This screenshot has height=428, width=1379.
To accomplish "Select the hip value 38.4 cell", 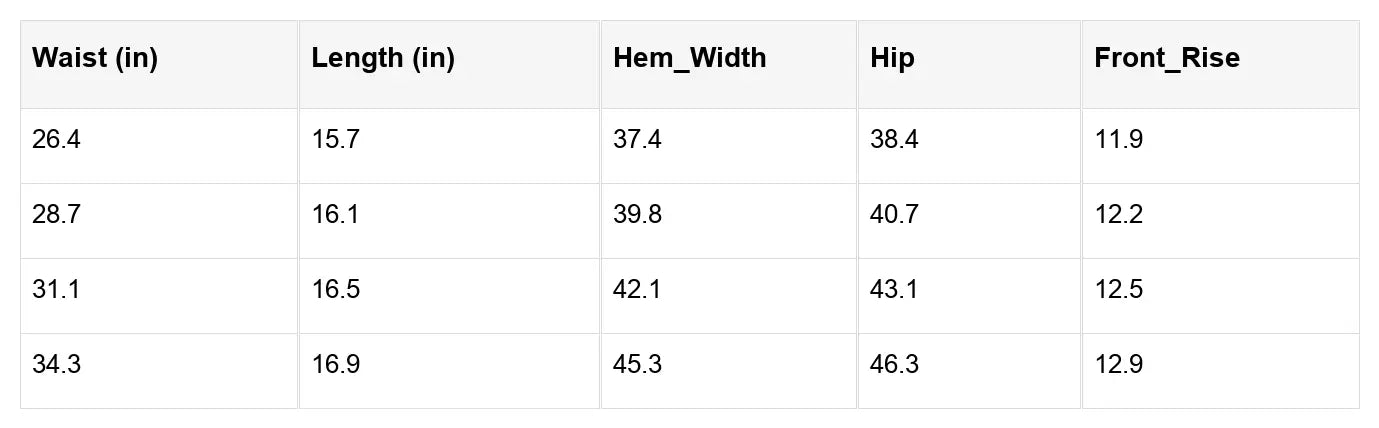I will (x=895, y=140).
